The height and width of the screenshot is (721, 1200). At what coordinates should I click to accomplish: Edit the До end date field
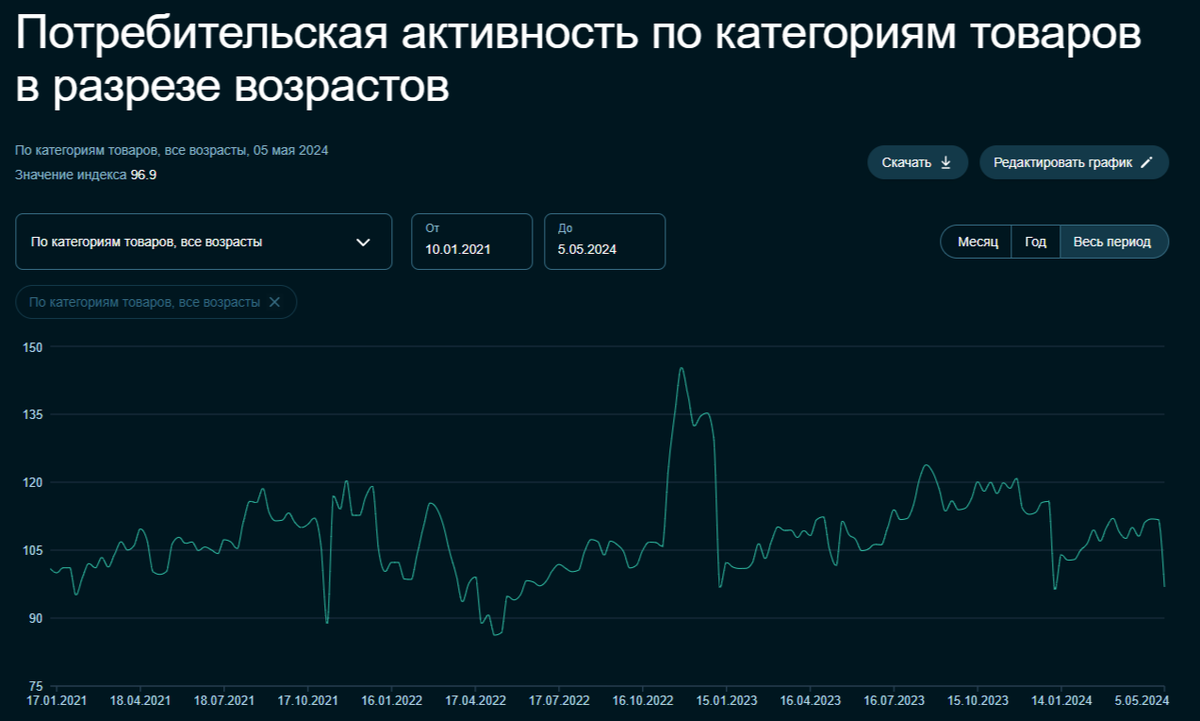point(605,242)
